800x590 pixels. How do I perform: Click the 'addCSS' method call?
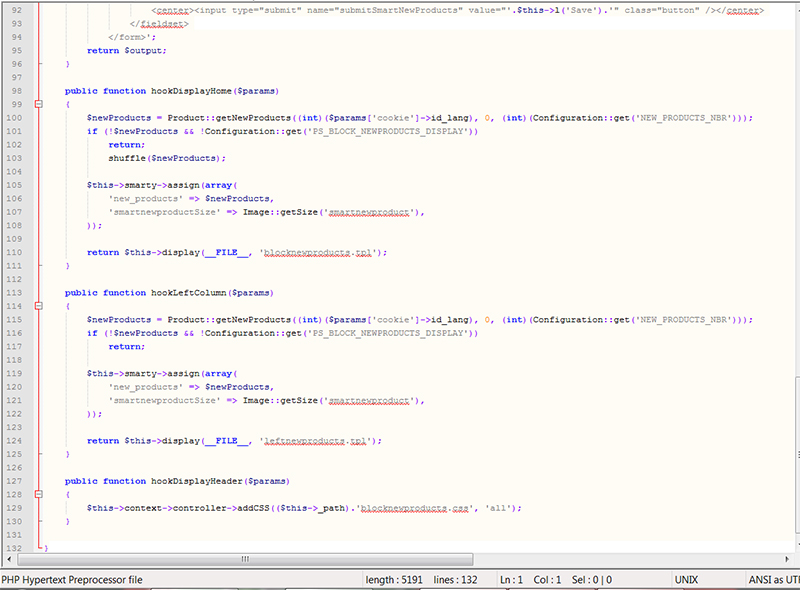[x=253, y=508]
